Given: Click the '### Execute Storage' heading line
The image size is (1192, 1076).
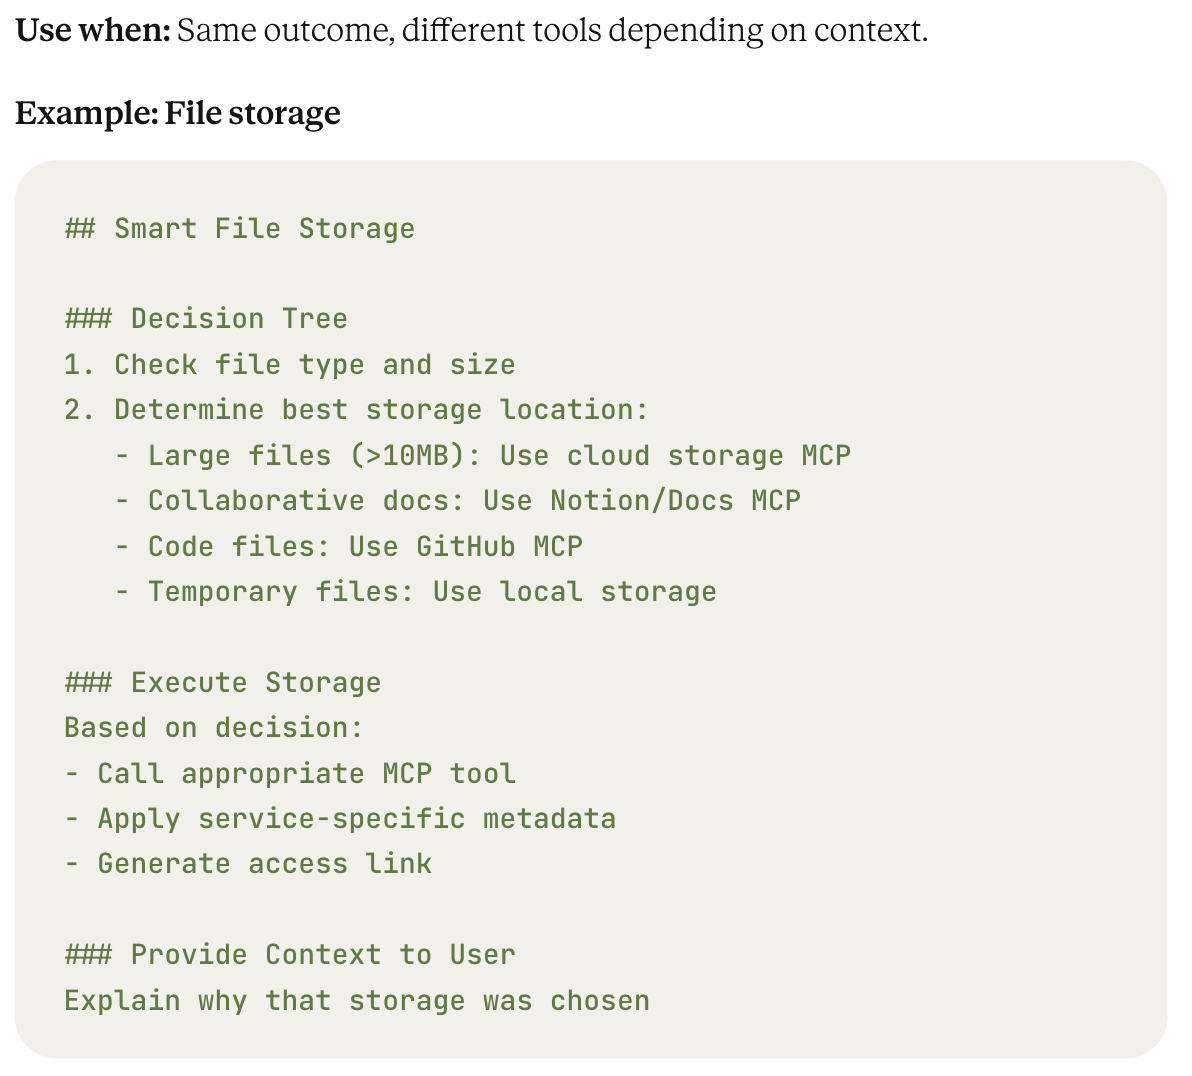Looking at the screenshot, I should click(x=223, y=682).
